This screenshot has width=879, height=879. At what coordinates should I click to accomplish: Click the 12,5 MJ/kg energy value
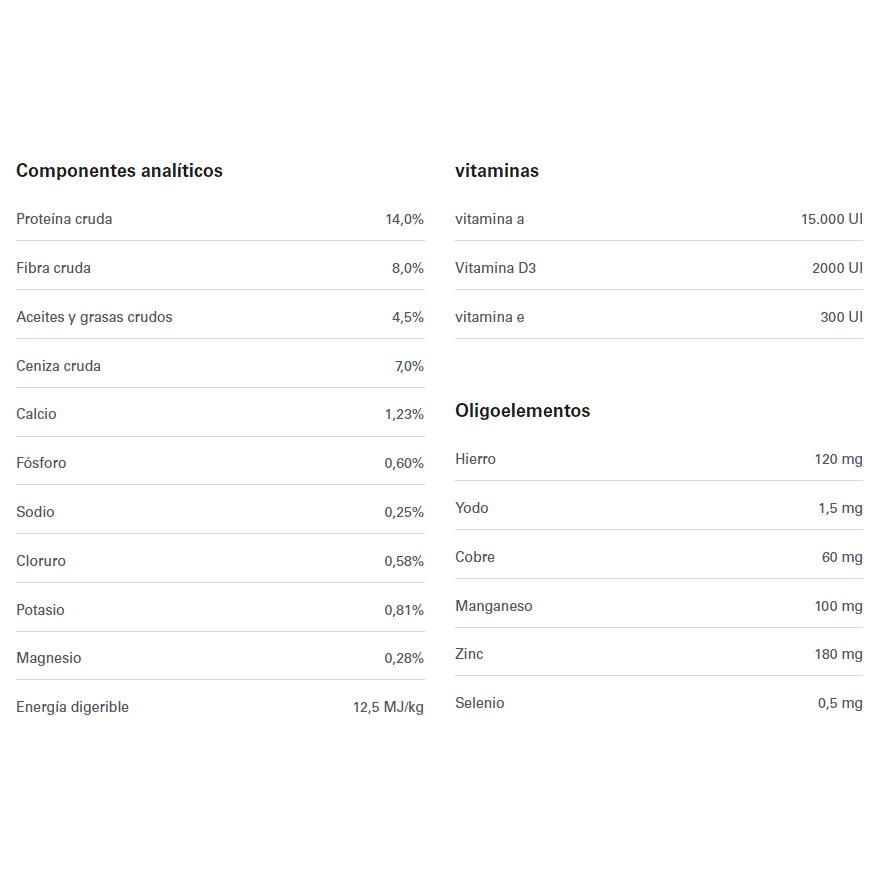click(388, 707)
